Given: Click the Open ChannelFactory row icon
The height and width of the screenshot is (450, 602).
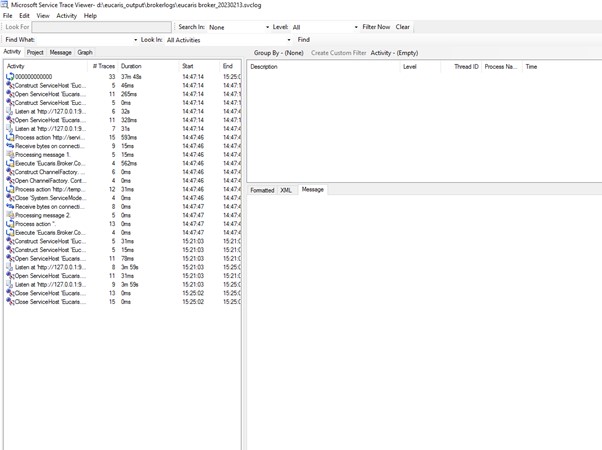Looking at the screenshot, I should [10, 180].
